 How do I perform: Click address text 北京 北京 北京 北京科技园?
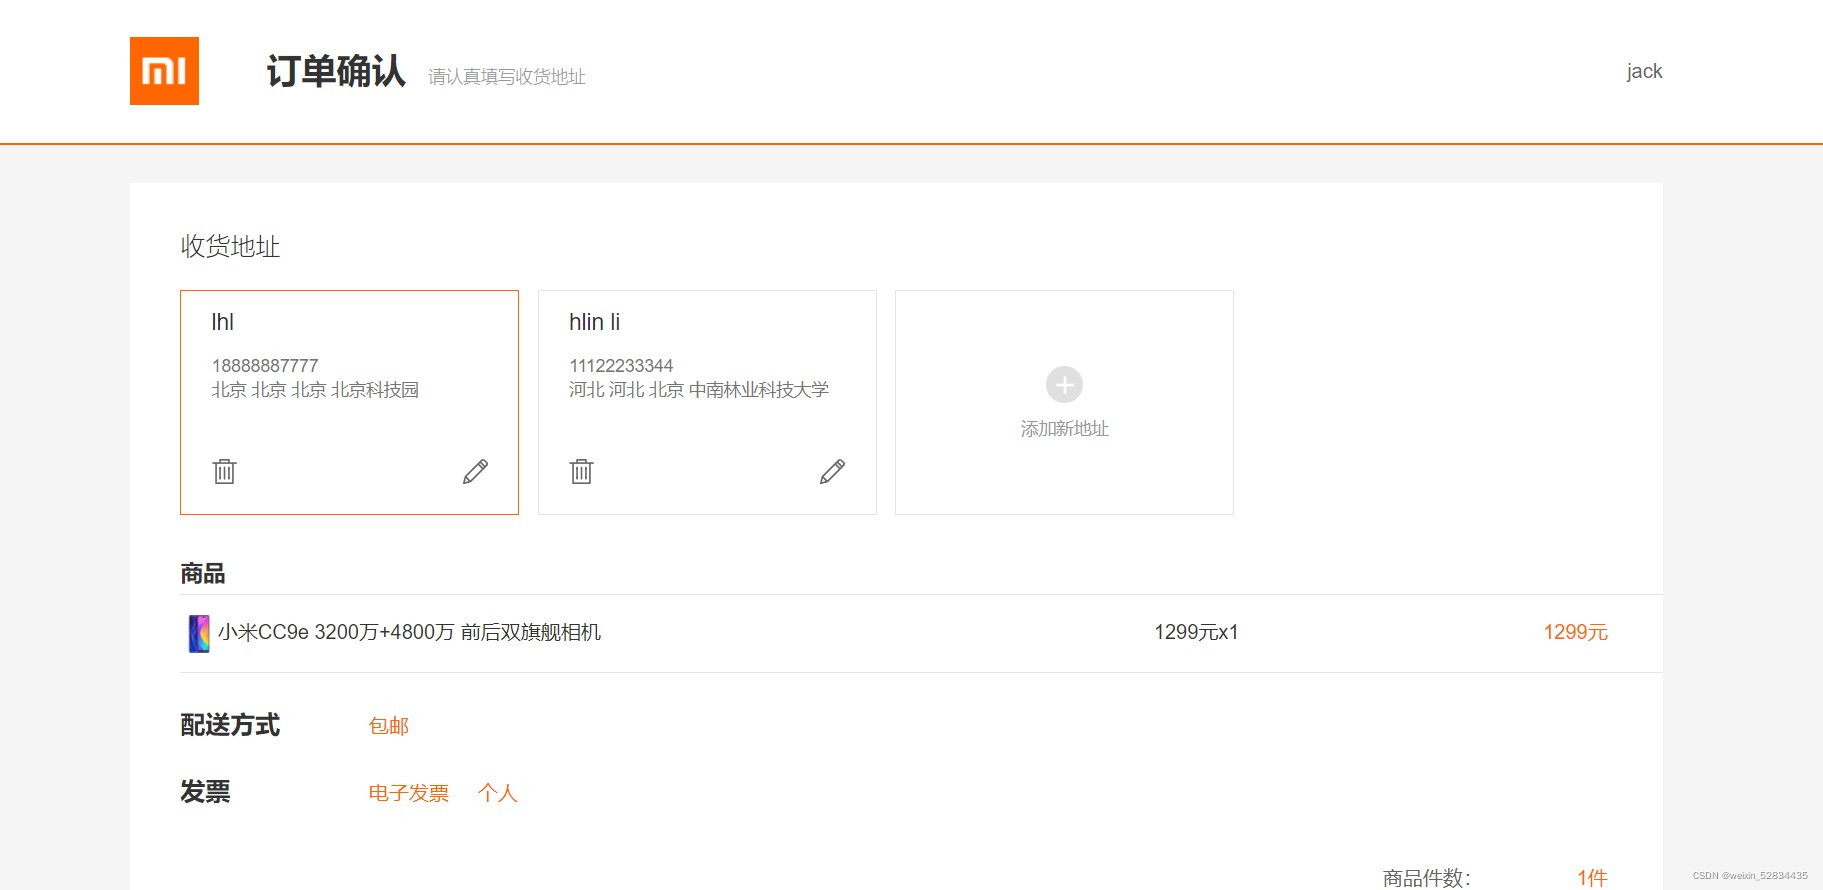click(x=315, y=390)
